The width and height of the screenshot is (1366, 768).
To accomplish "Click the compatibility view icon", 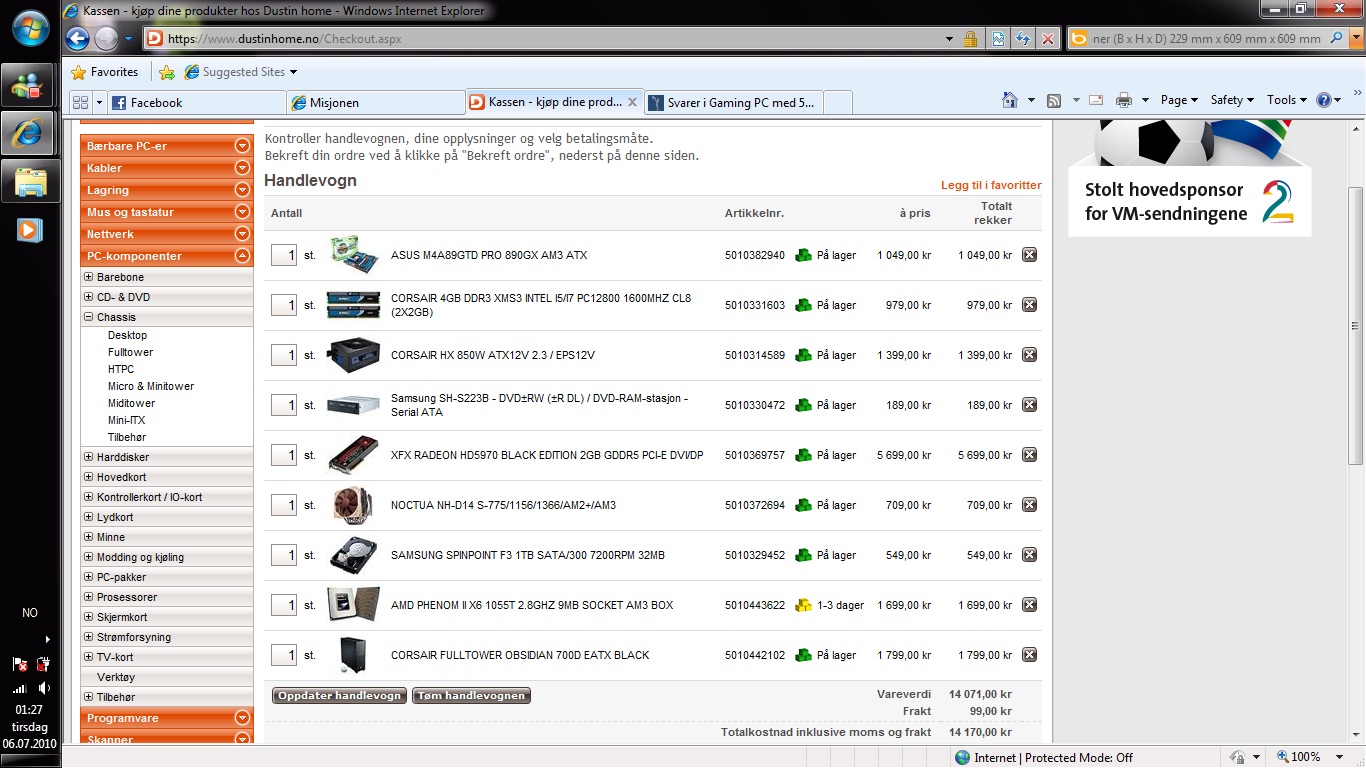I will pyautogui.click(x=998, y=39).
